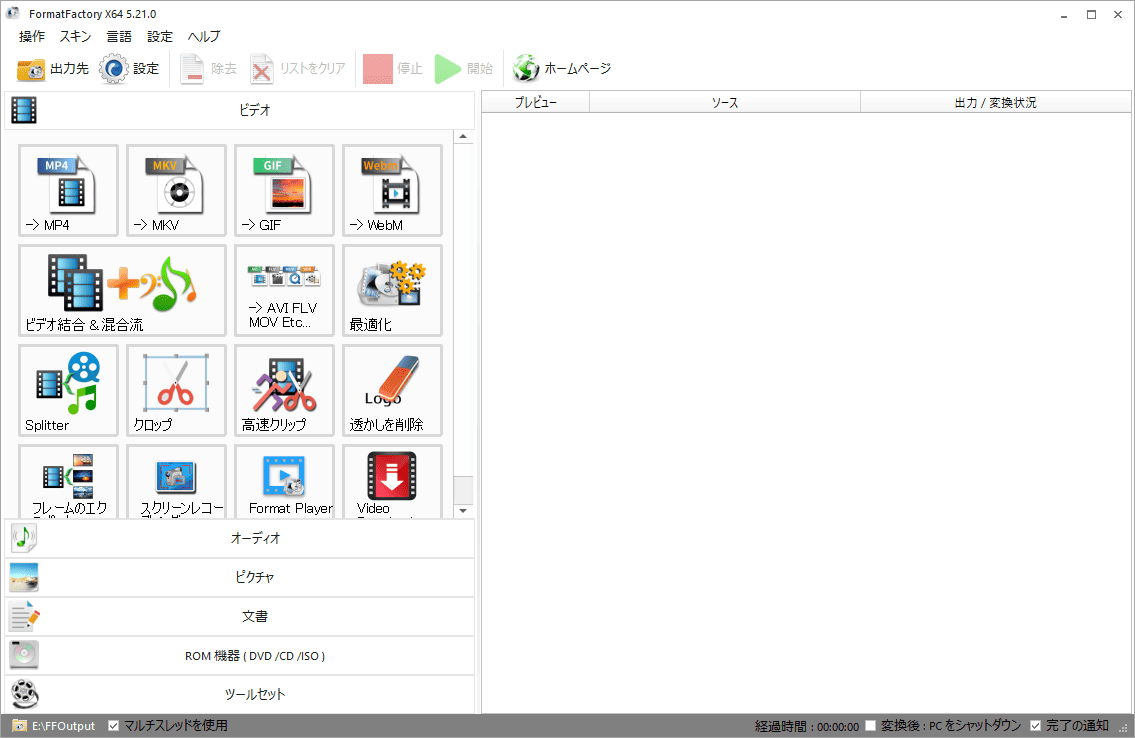Click the 出力 / 変換状況 column header
Image resolution: width=1135 pixels, height=738 pixels.
pyautogui.click(x=995, y=103)
